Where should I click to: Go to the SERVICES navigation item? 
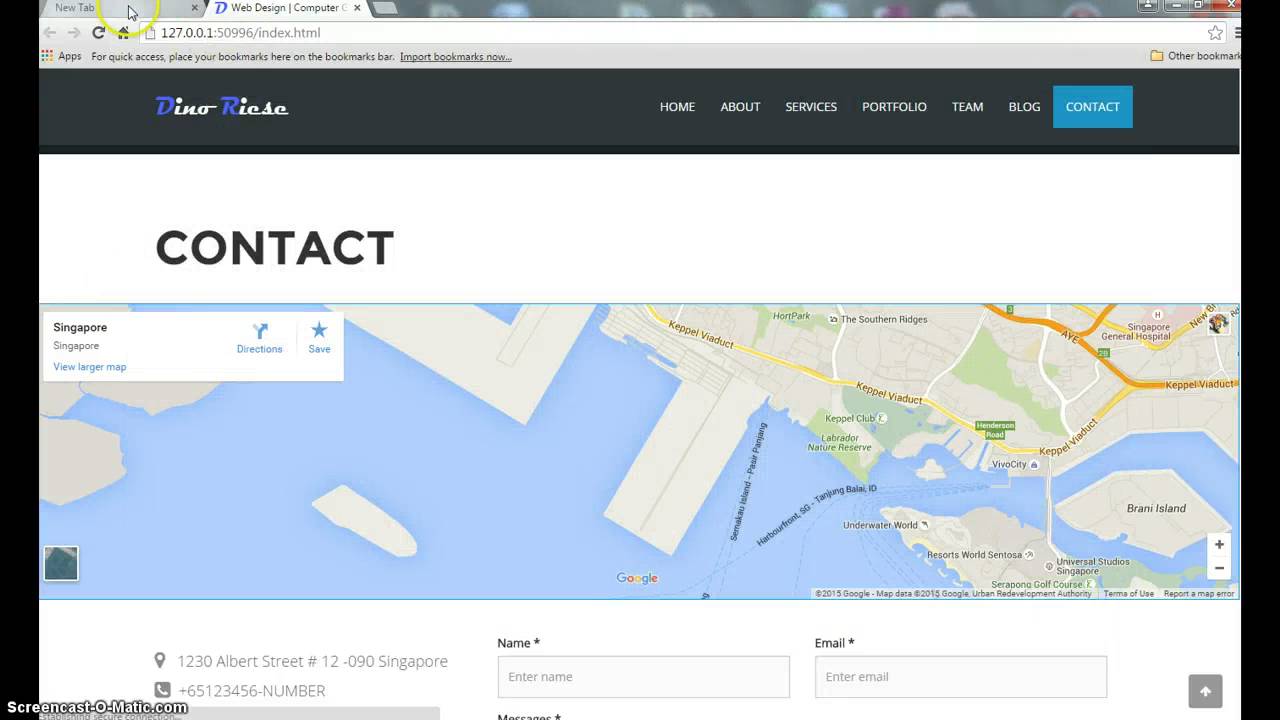(811, 107)
